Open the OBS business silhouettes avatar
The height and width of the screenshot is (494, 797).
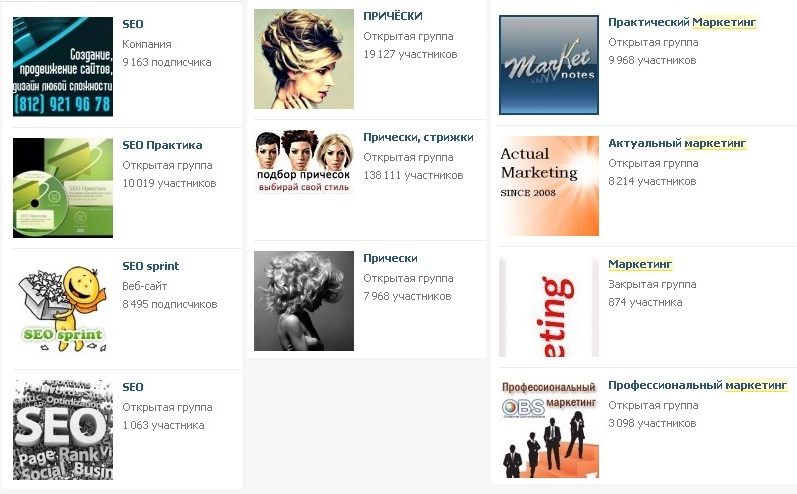tap(548, 428)
